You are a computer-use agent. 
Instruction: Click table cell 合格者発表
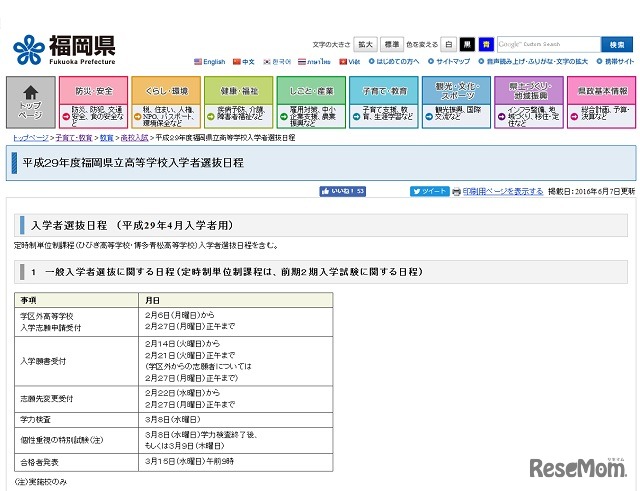pyautogui.click(x=76, y=462)
